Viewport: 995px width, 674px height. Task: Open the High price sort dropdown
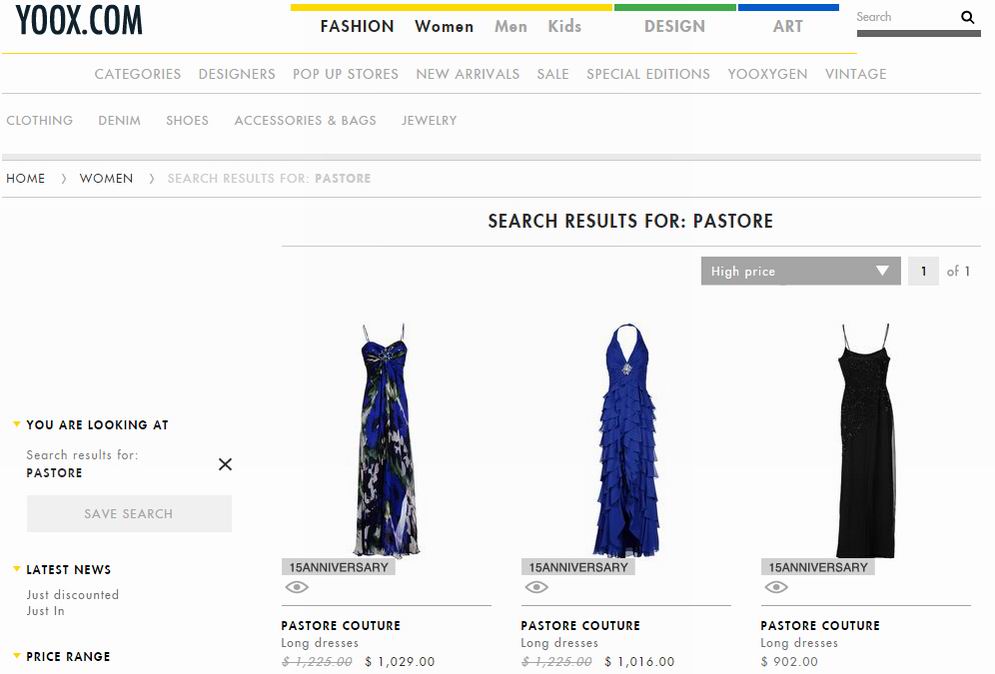point(800,271)
